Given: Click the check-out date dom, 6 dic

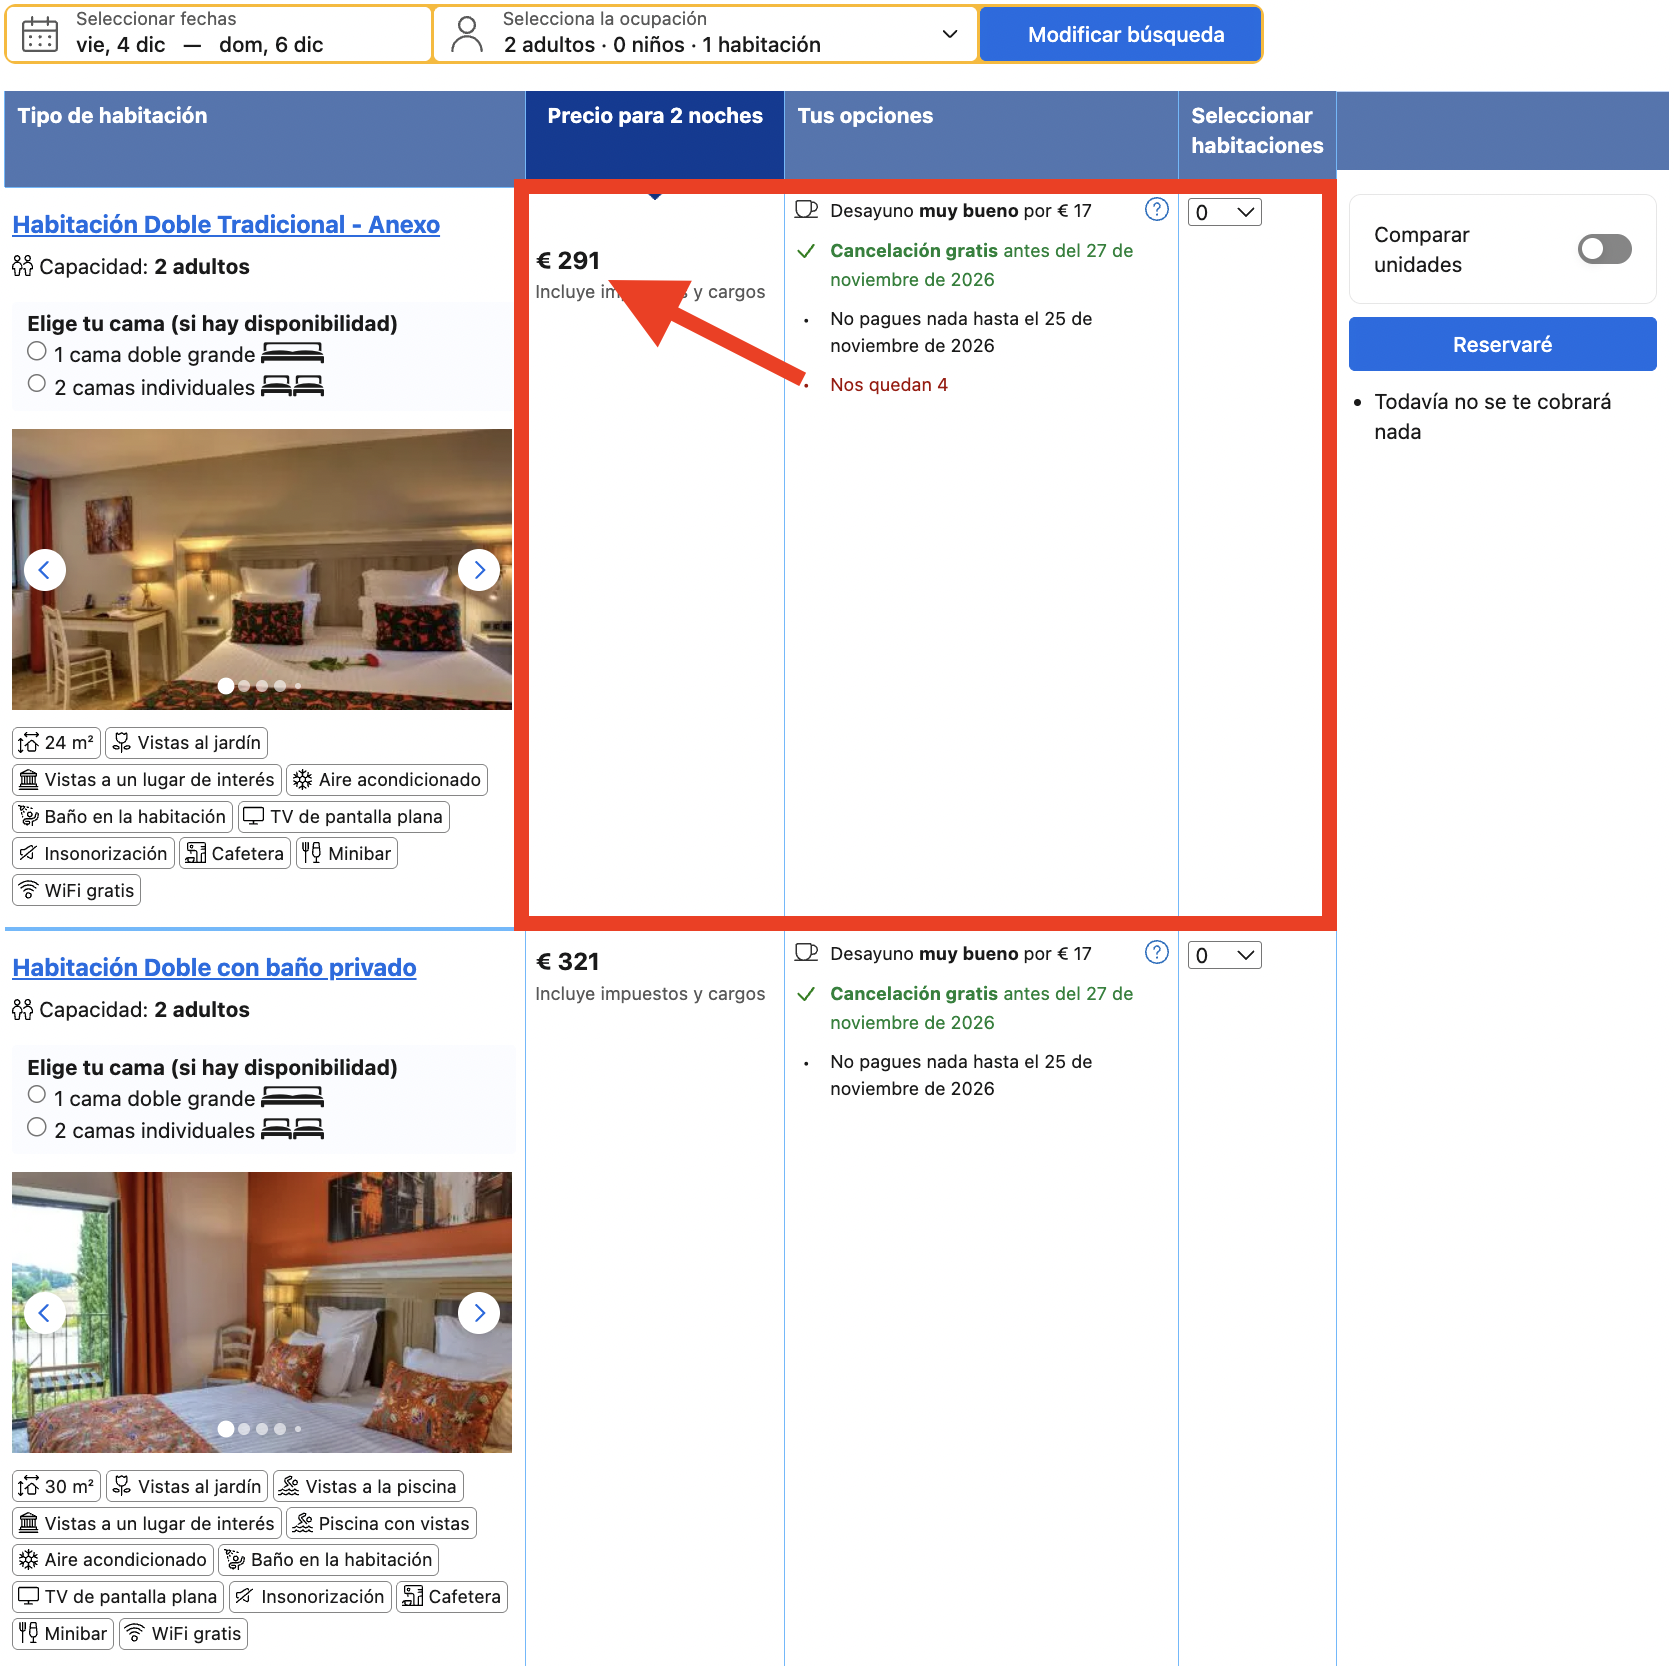Looking at the screenshot, I should (271, 45).
